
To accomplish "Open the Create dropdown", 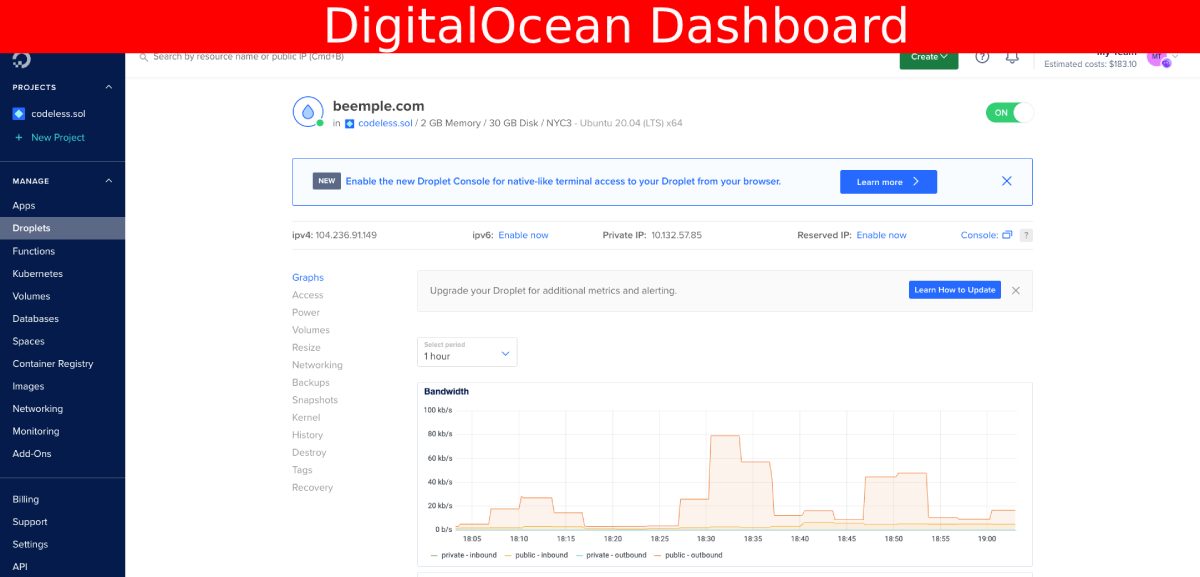I will point(928,57).
